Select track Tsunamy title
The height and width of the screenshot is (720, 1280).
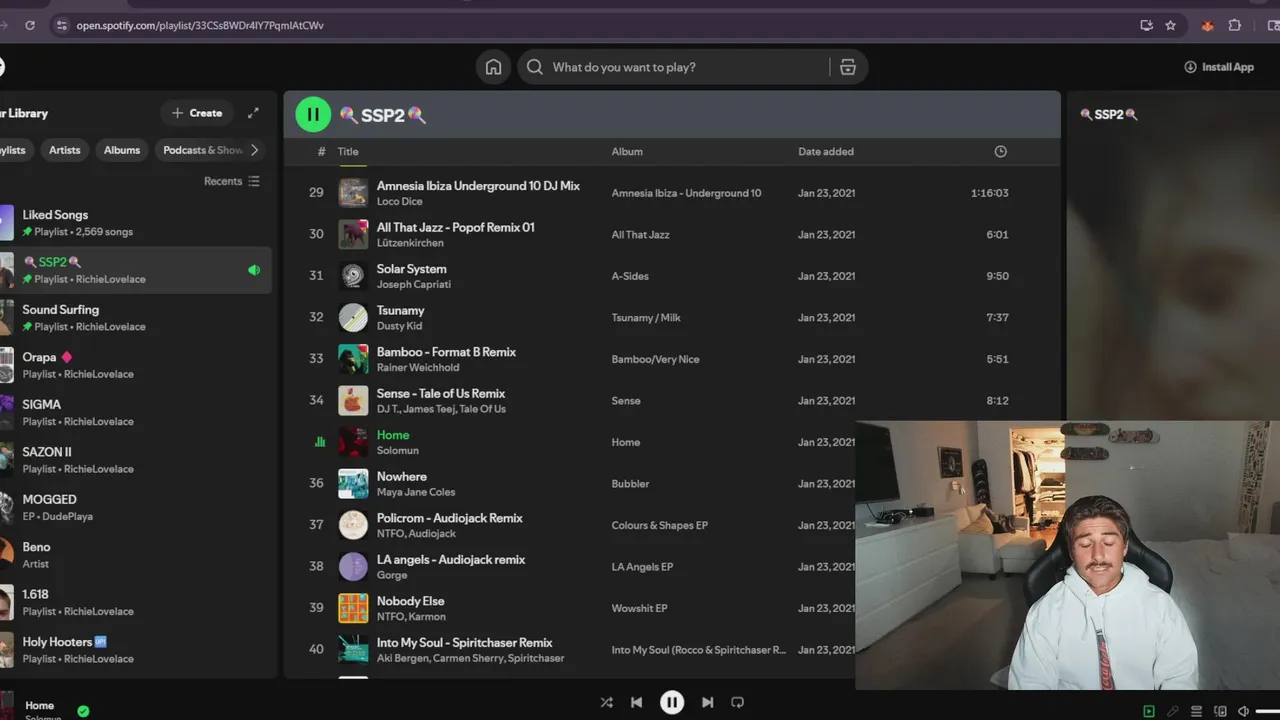[x=401, y=310]
